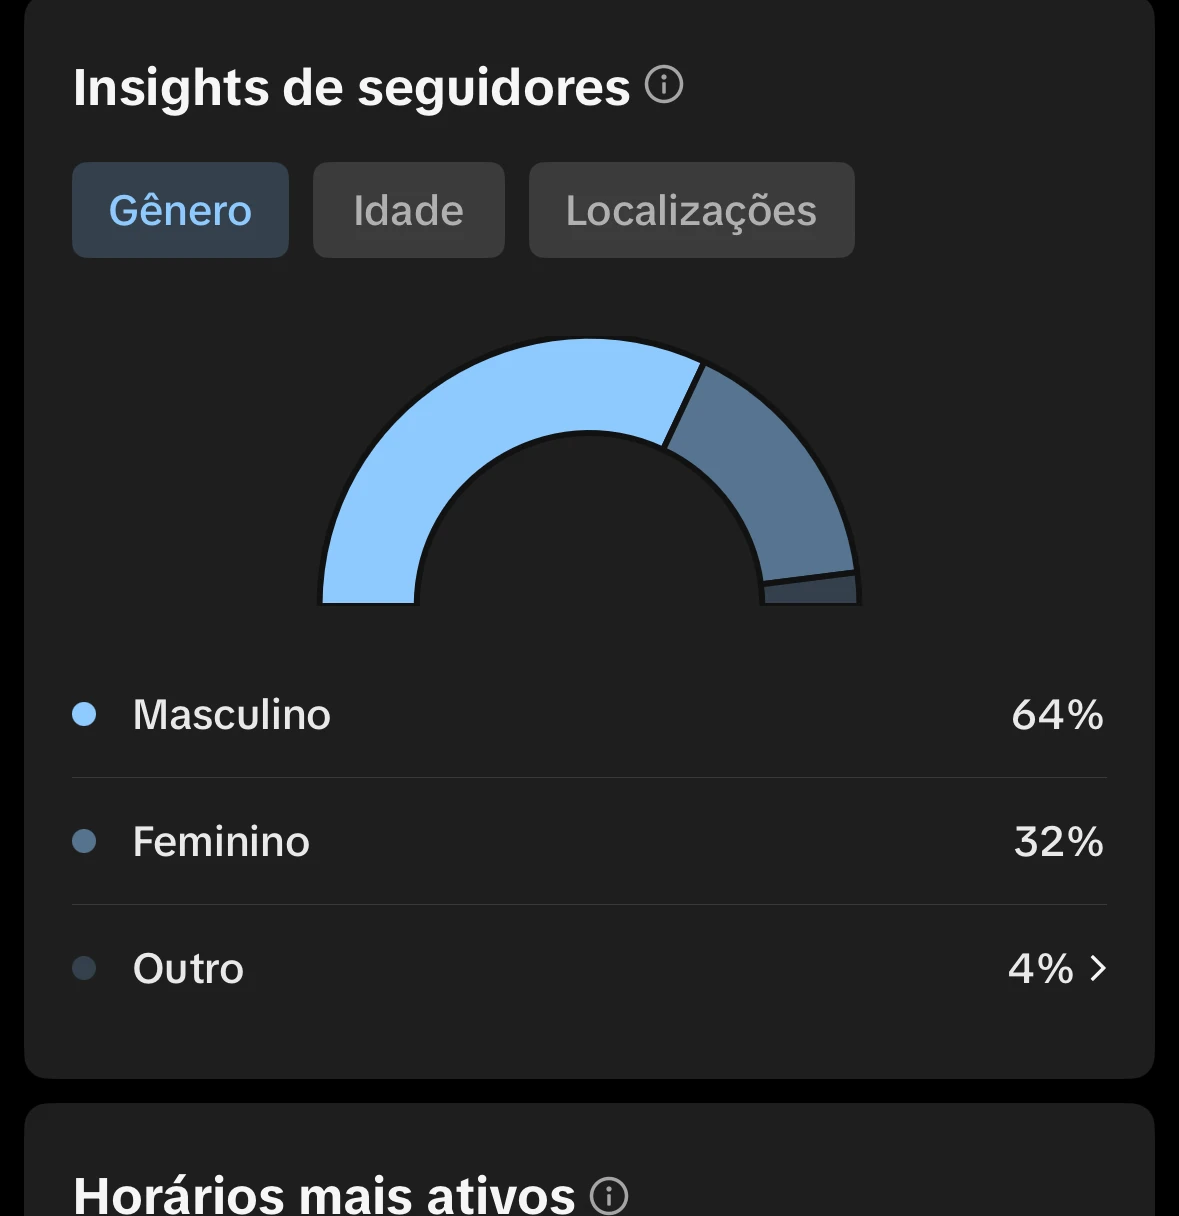
Task: Click the Outro legend color dot
Action: point(84,968)
